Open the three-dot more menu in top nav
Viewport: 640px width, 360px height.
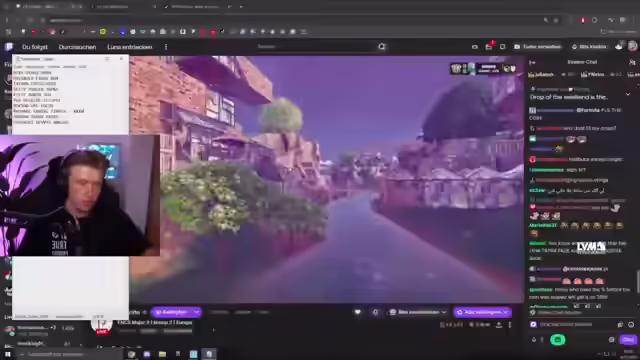[166, 47]
